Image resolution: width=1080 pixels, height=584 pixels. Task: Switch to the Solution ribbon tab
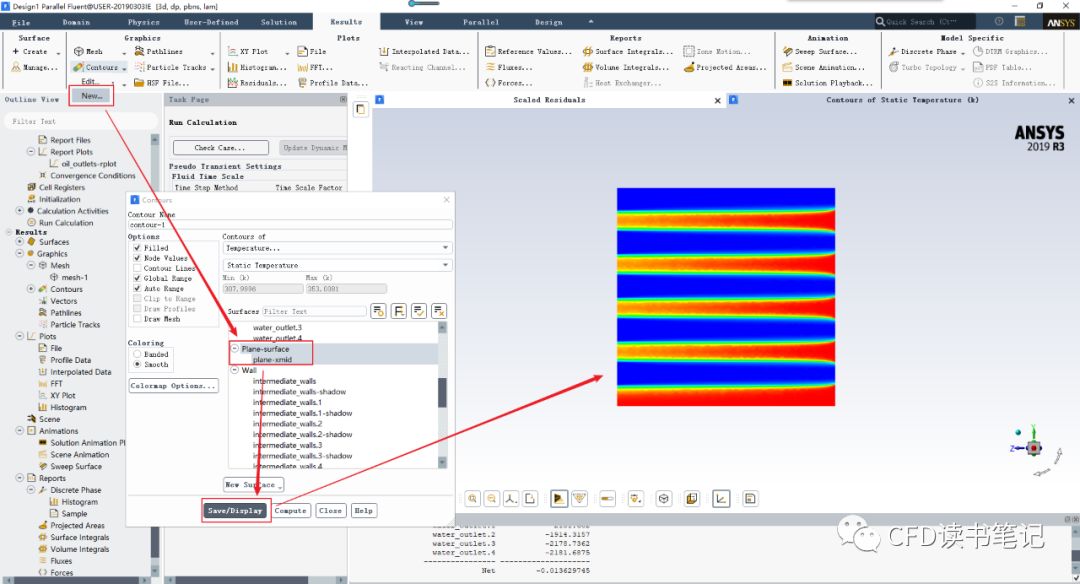coord(279,22)
